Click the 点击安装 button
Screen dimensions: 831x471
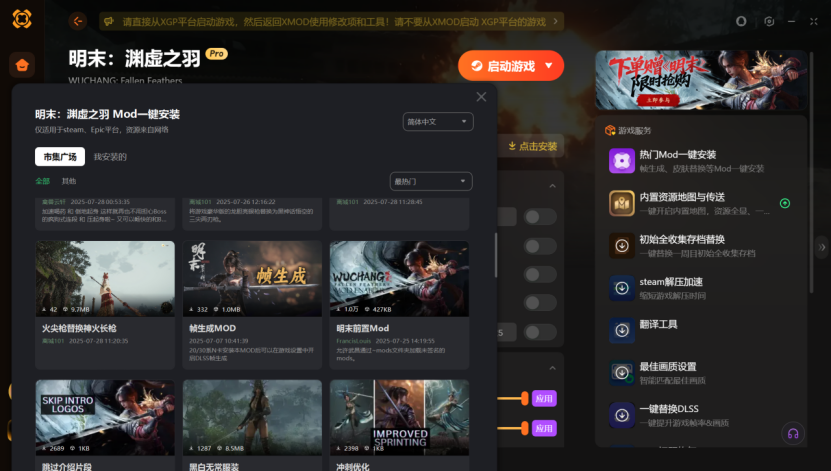(x=532, y=146)
